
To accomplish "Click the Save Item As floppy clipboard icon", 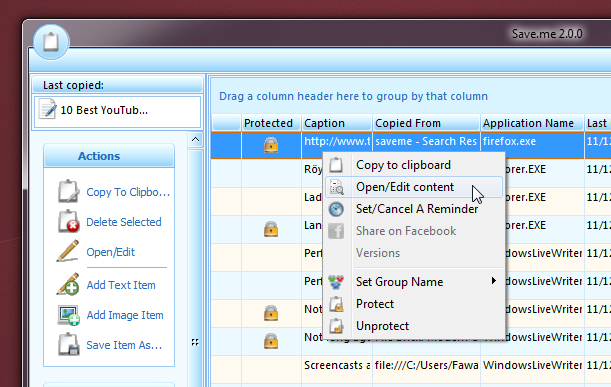I will [68, 344].
